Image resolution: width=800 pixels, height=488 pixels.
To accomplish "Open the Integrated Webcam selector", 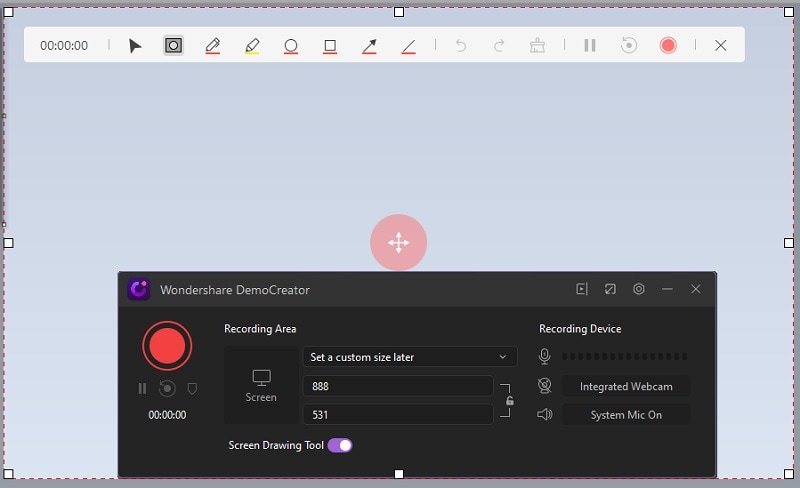I will click(x=626, y=386).
